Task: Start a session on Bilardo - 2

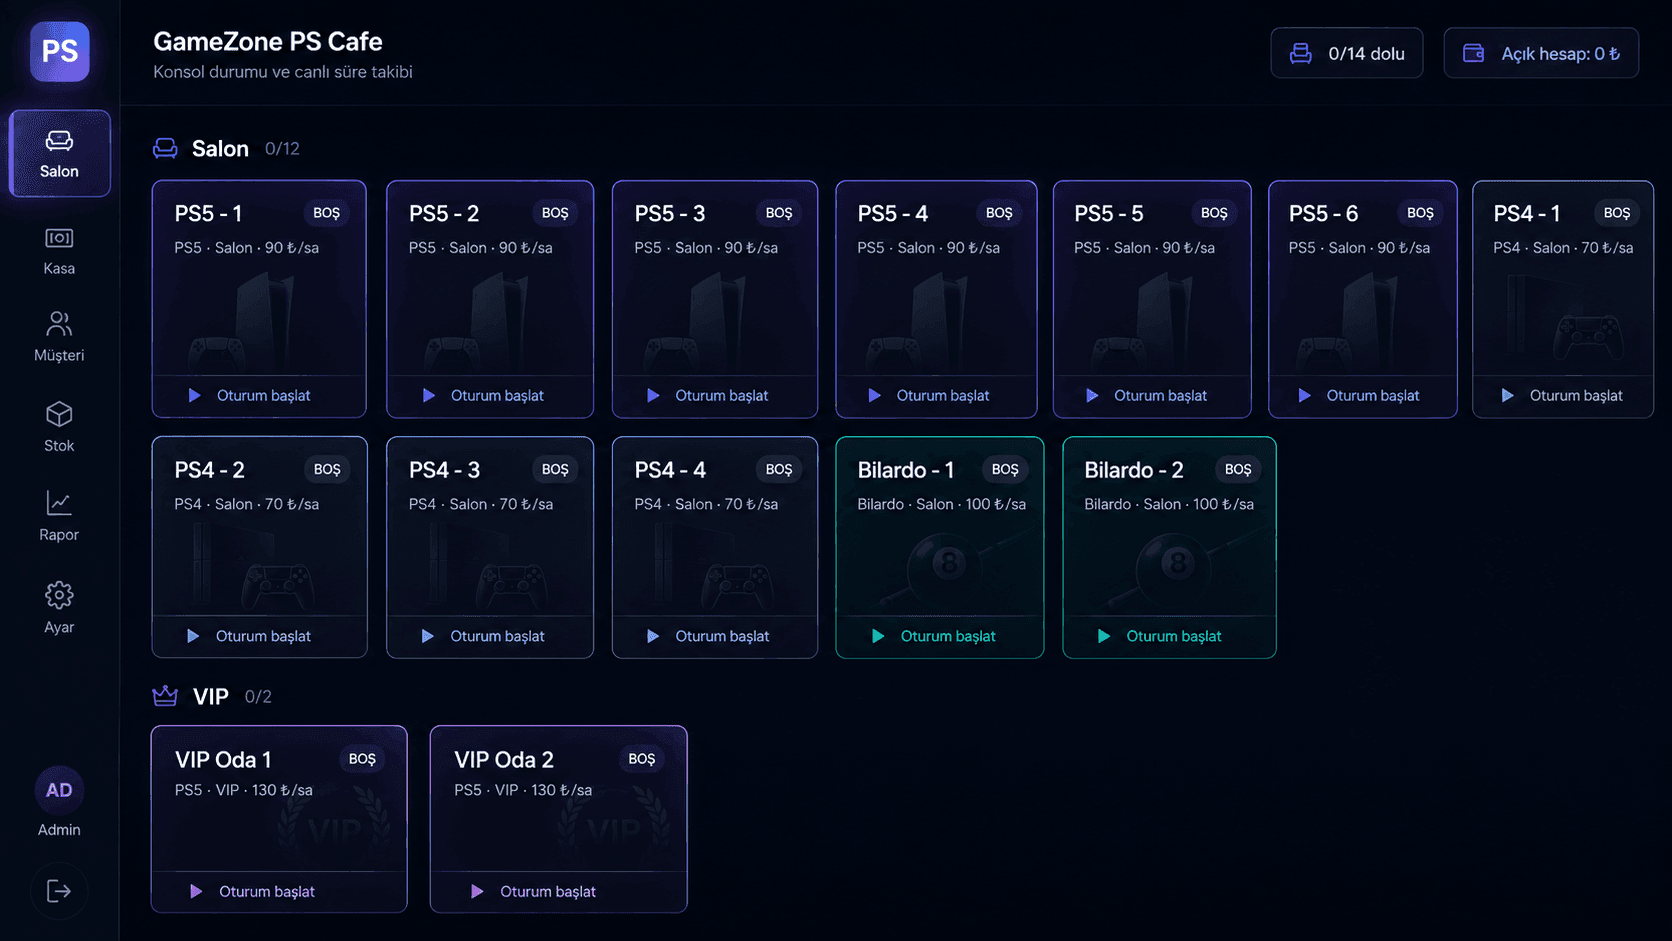Action: pyautogui.click(x=1169, y=636)
